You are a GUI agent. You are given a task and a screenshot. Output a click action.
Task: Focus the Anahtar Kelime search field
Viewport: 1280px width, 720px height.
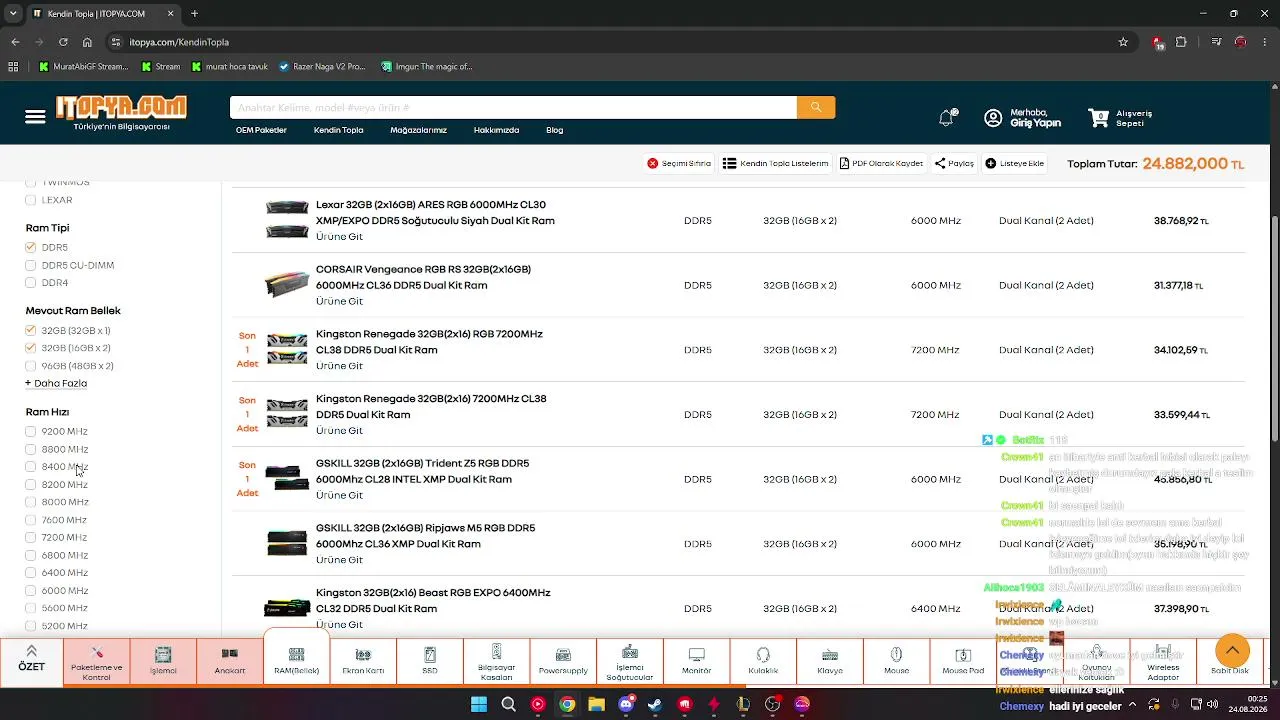coord(513,108)
